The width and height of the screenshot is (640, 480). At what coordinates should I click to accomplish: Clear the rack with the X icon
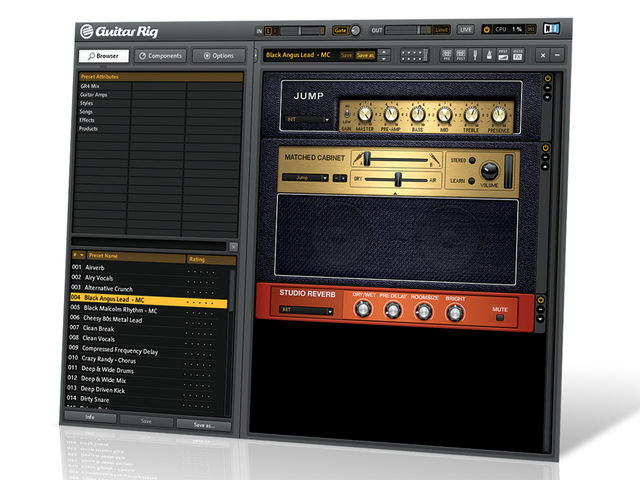[x=543, y=55]
